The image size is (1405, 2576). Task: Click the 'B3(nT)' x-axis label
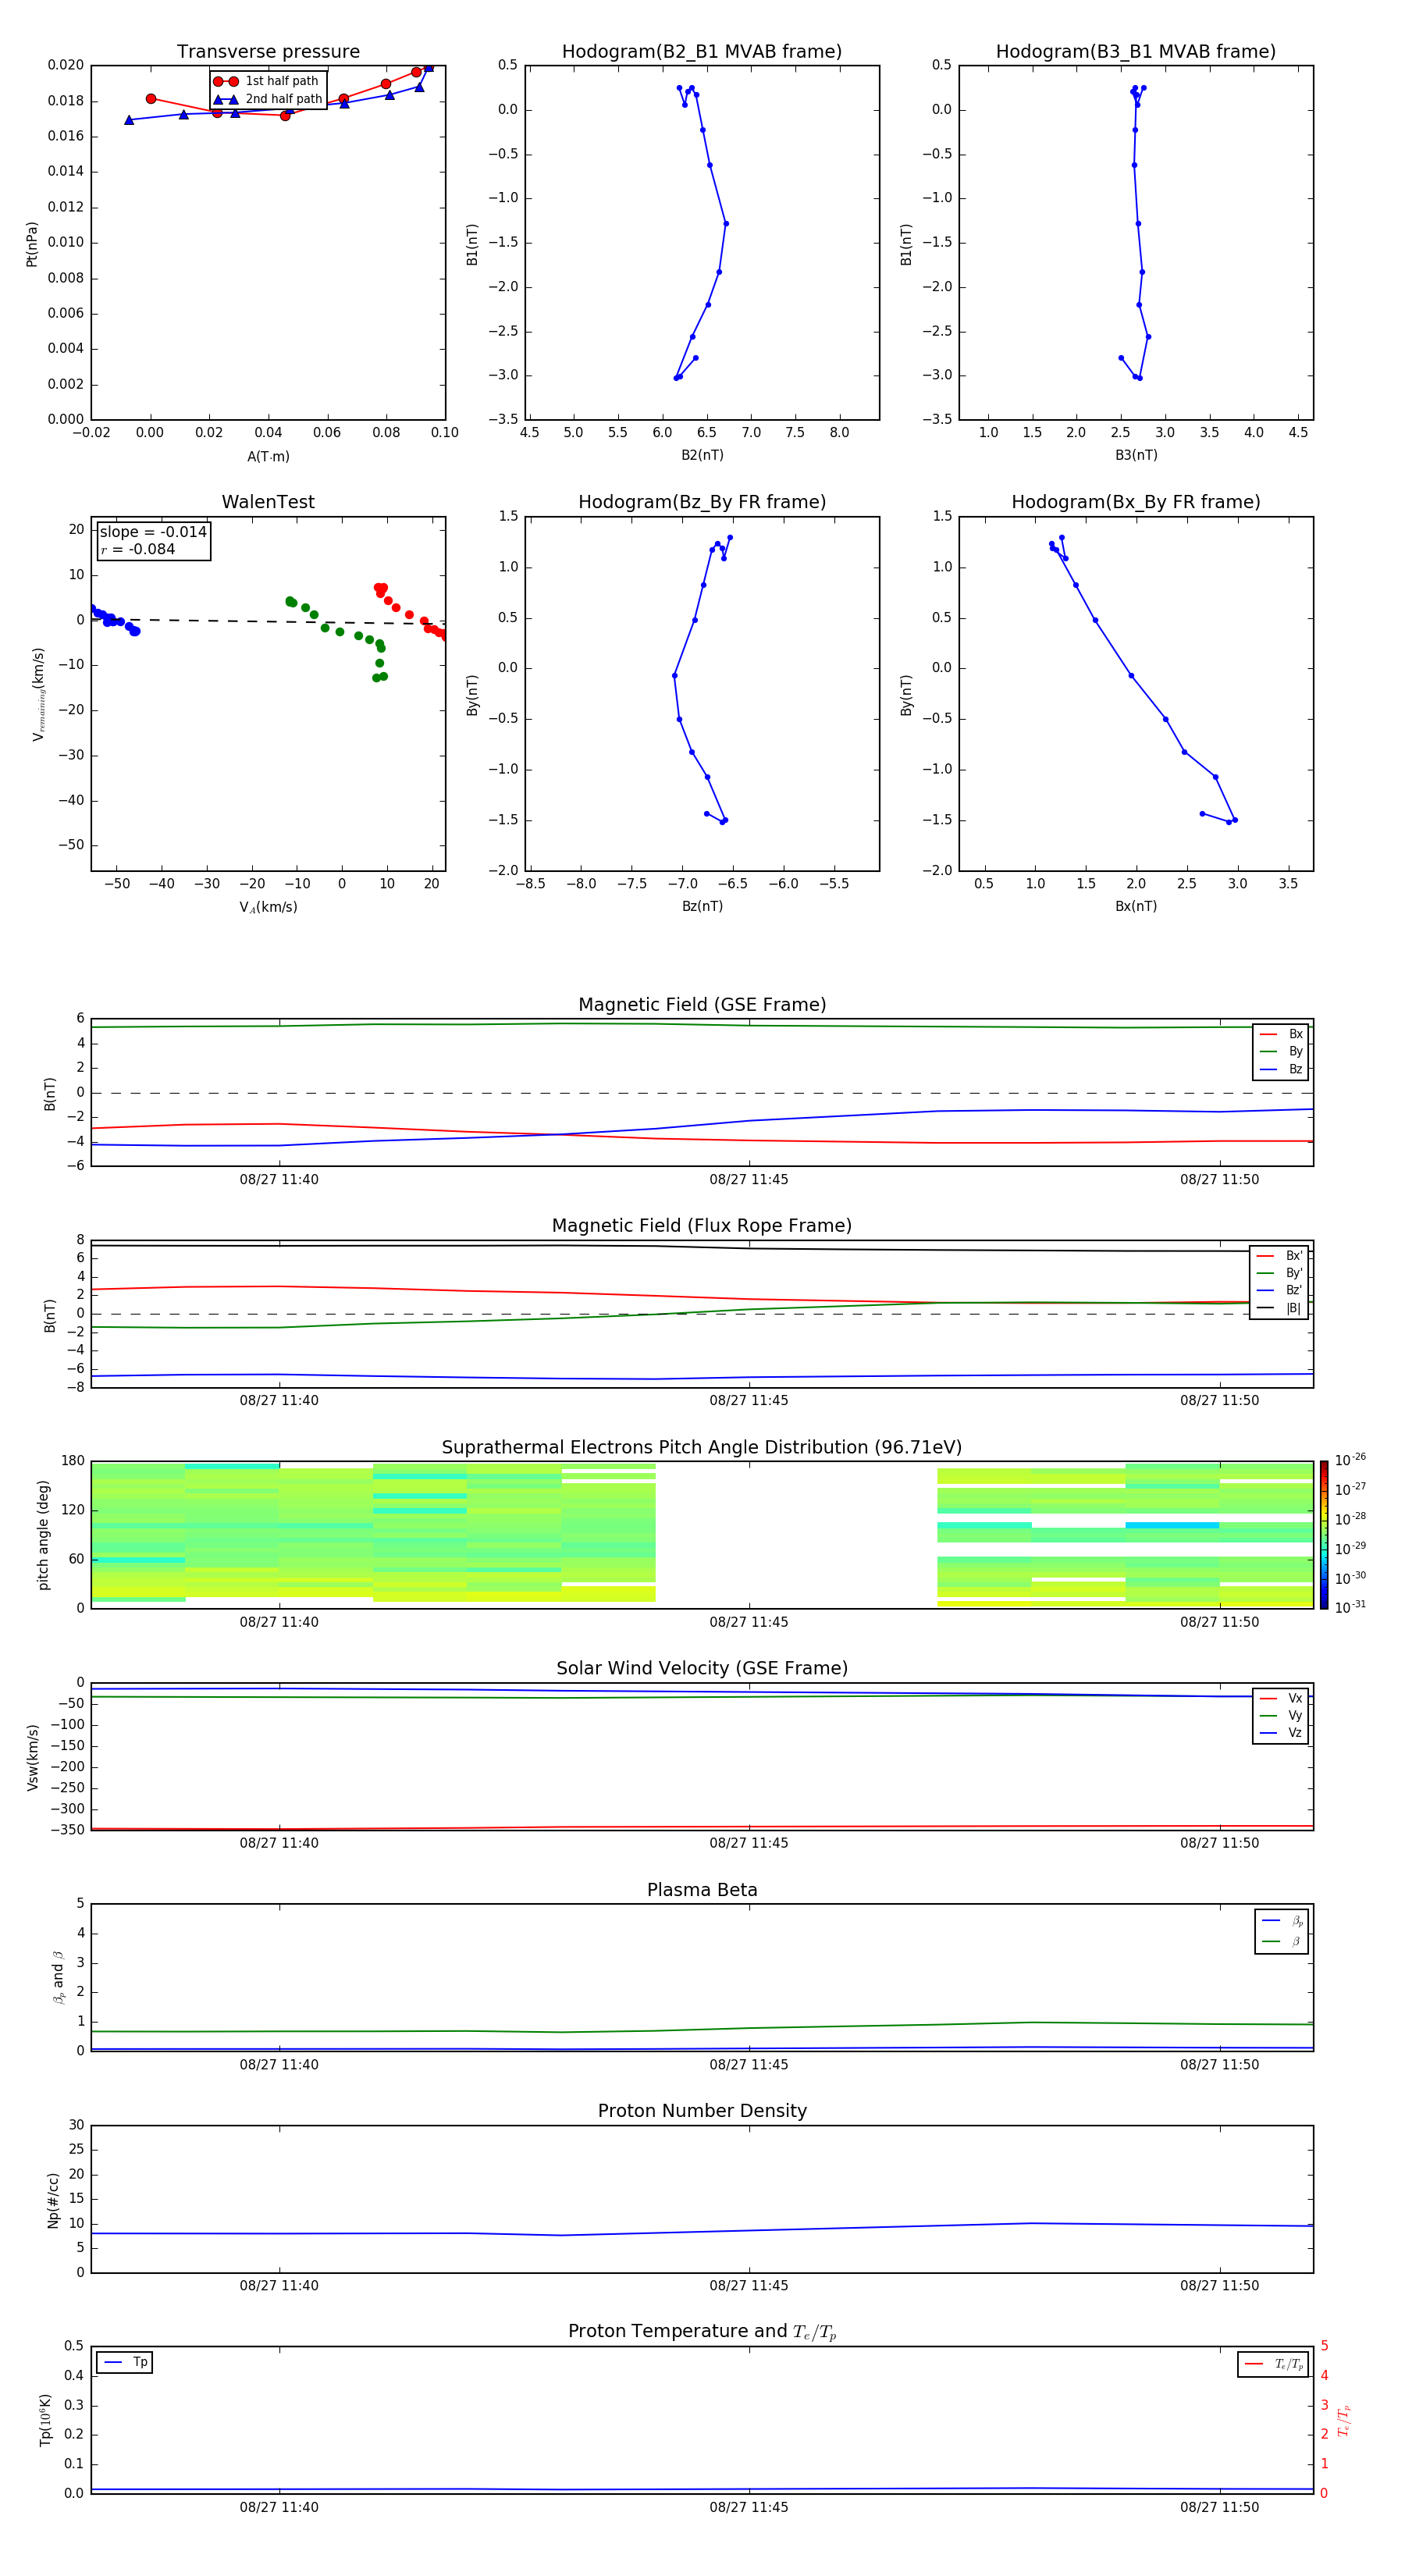point(1136,455)
